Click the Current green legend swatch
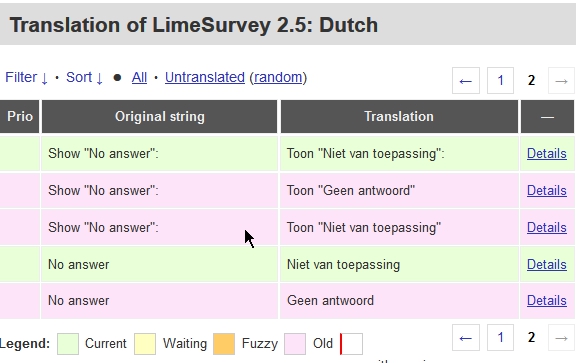This screenshot has height=363, width=585. click(68, 344)
